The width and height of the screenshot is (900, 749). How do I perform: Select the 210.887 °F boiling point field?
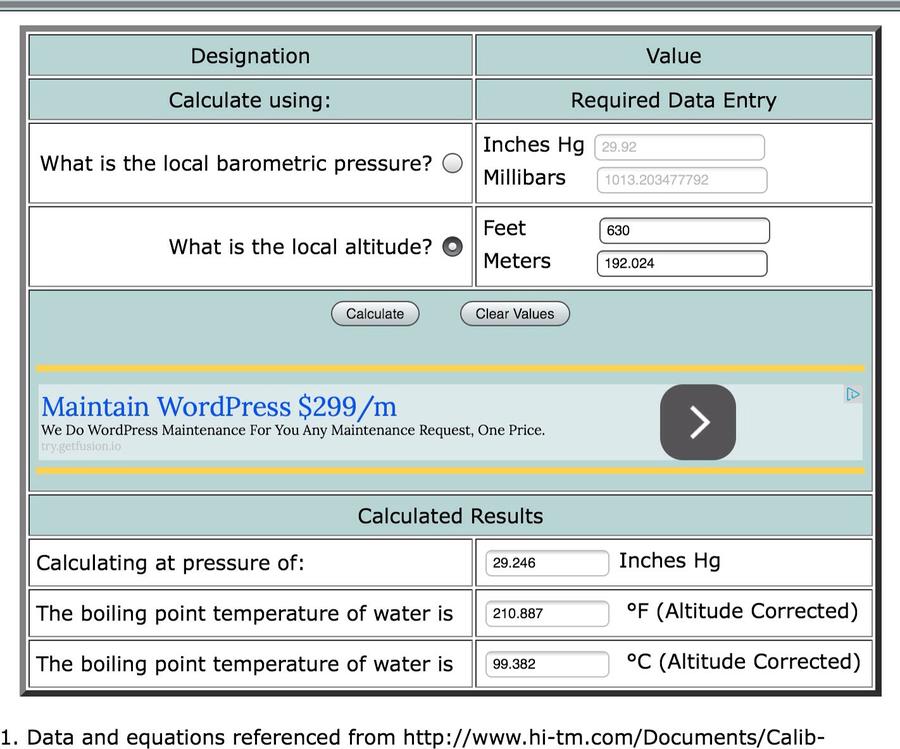coord(546,613)
